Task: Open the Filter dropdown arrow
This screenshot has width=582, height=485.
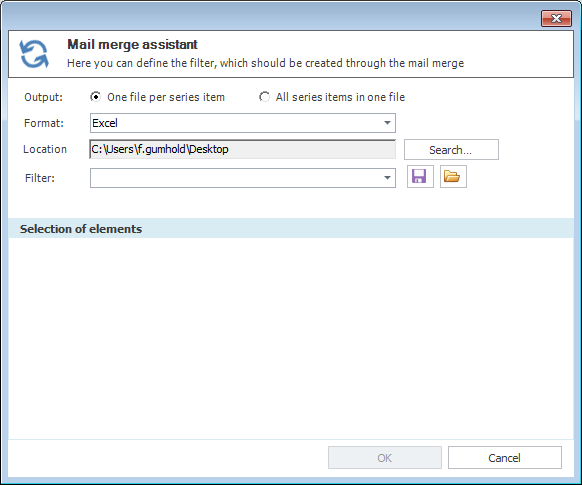Action: pos(387,178)
